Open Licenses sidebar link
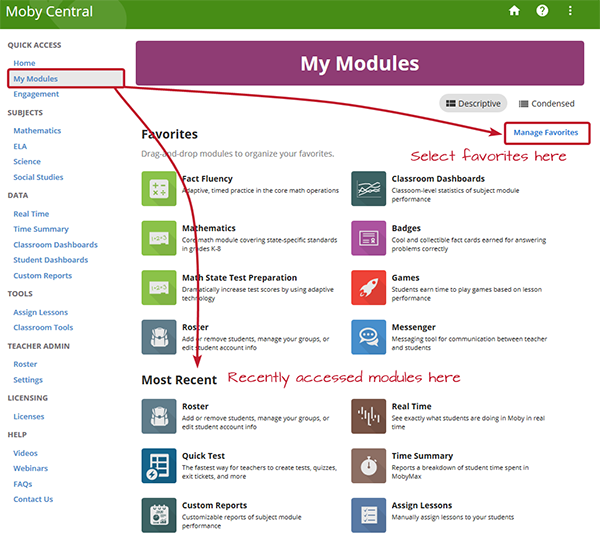This screenshot has height=538, width=600. click(29, 416)
